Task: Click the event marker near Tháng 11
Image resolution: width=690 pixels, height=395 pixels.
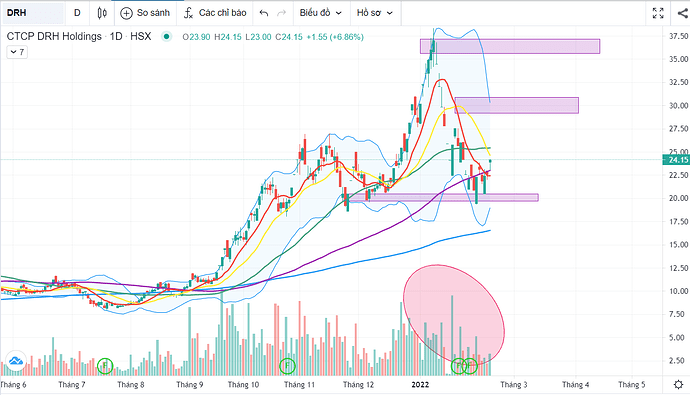Action: pos(287,366)
